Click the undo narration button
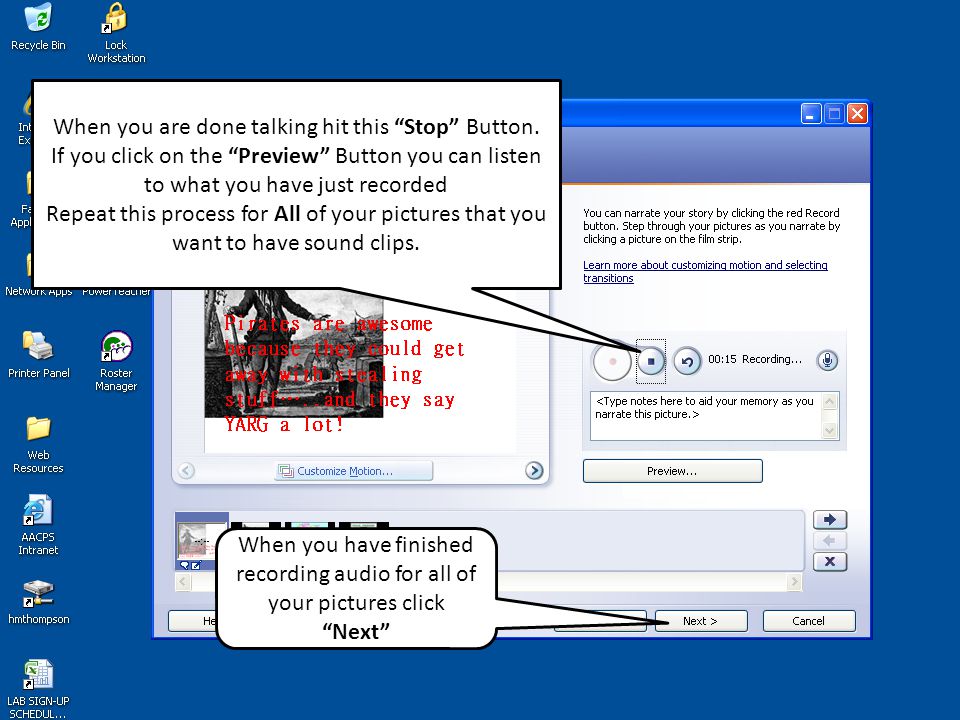960x720 pixels. click(x=687, y=361)
